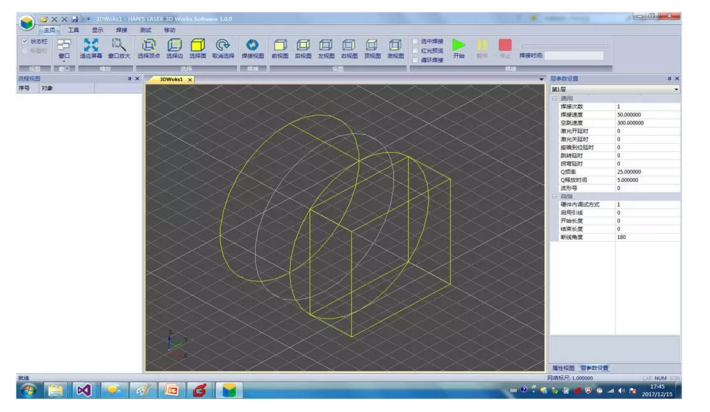Open the 工具 ribbon tab

(73, 30)
